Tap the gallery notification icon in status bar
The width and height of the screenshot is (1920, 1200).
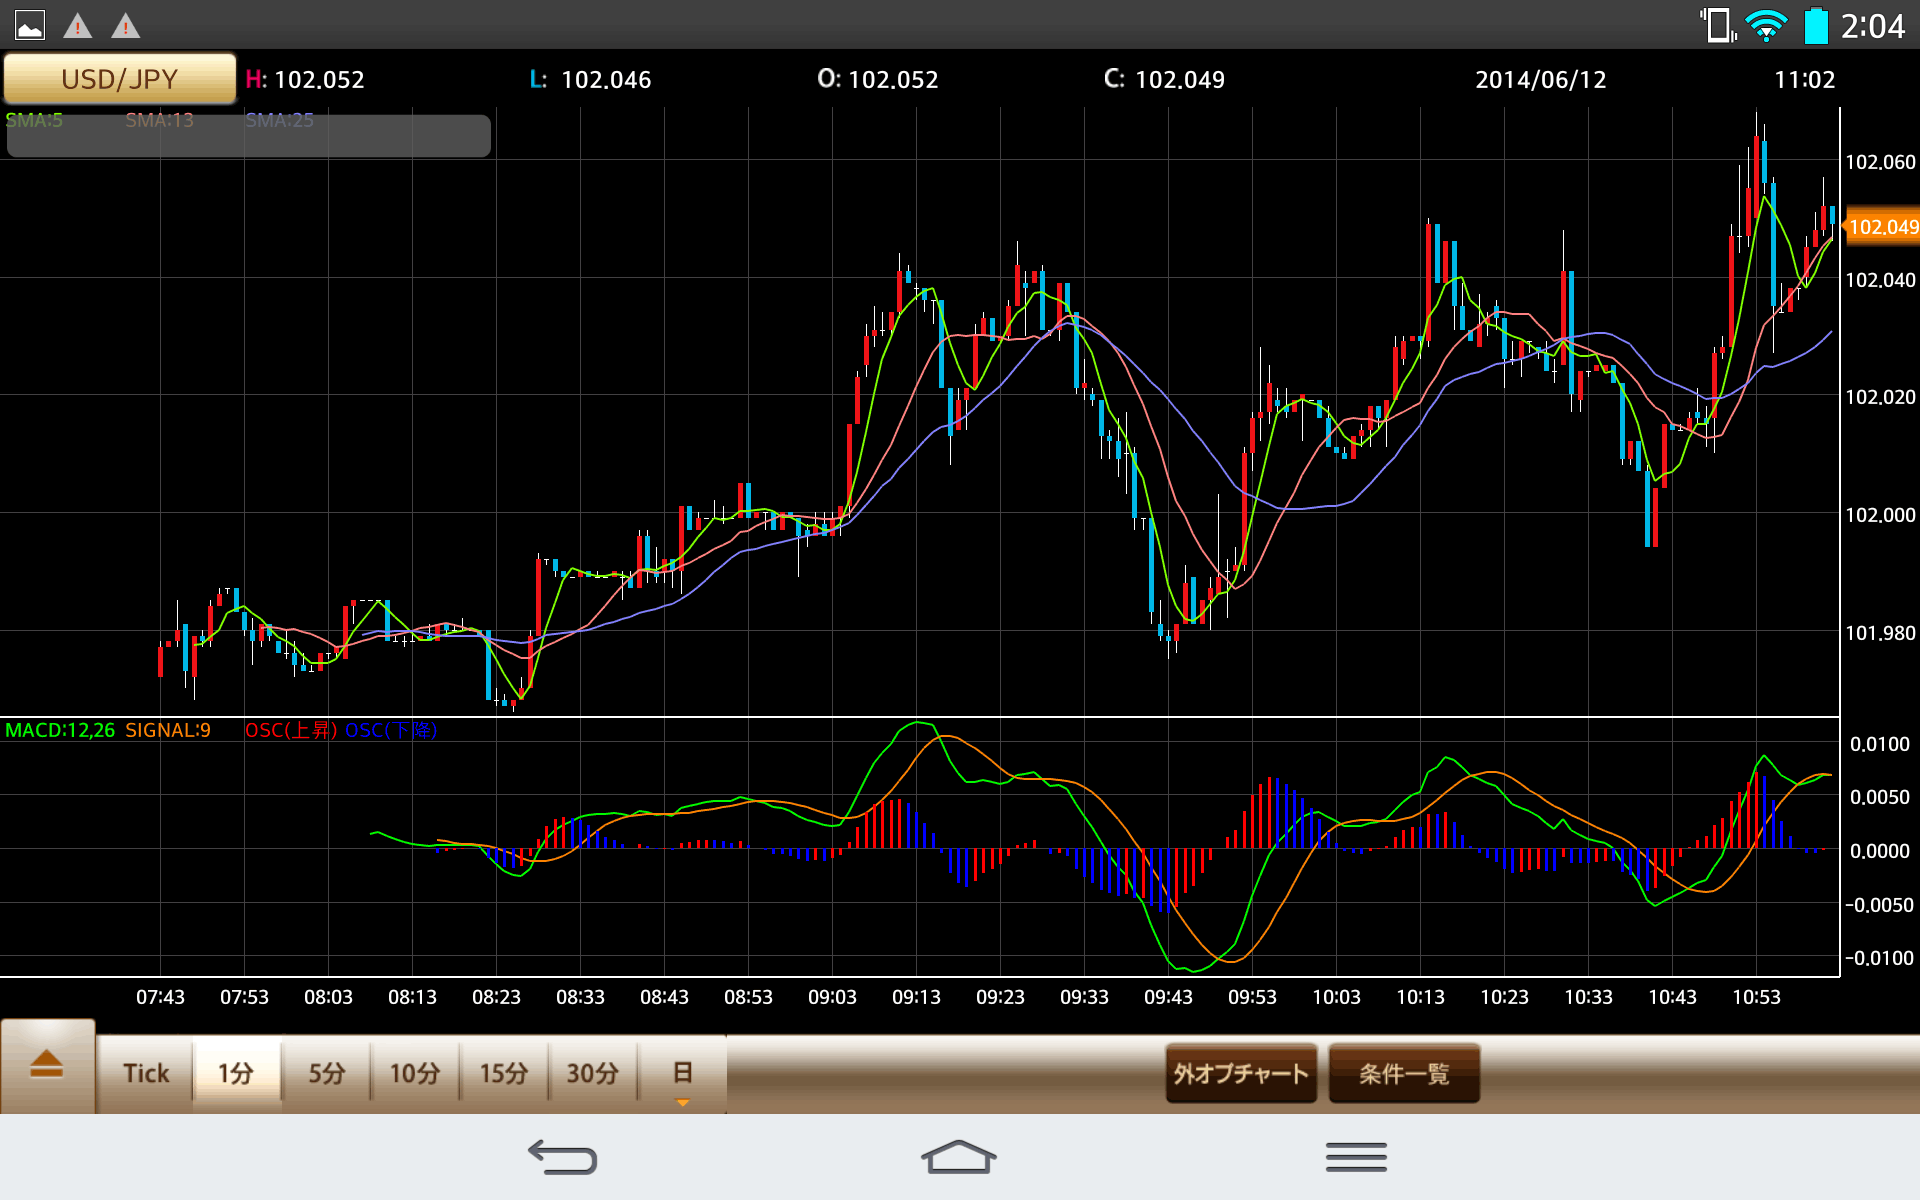[30, 25]
